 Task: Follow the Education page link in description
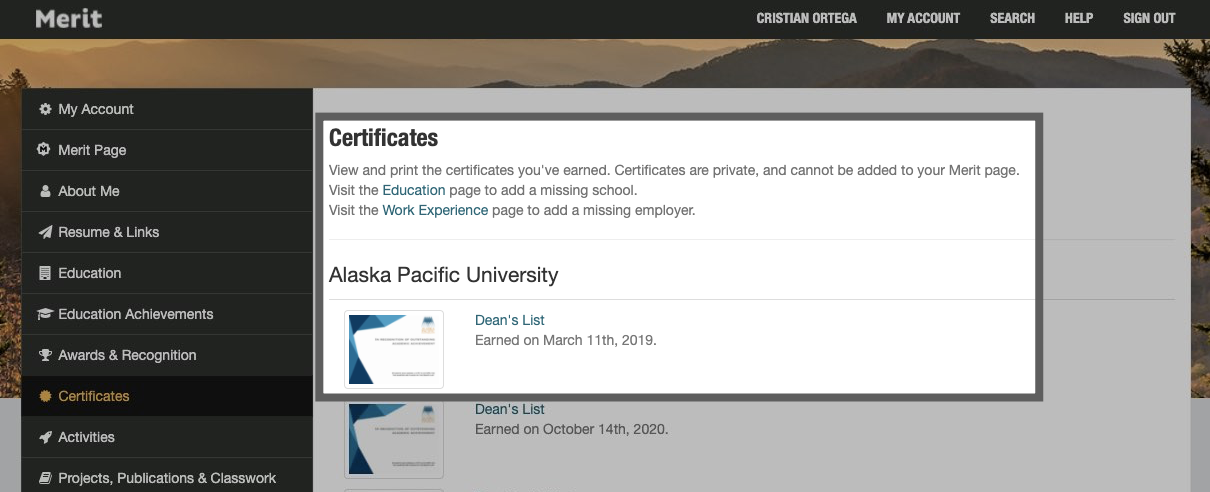(414, 190)
